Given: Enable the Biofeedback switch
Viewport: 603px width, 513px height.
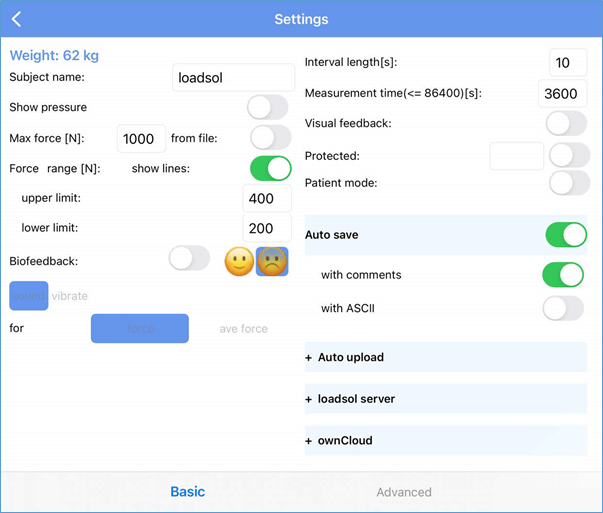Looking at the screenshot, I should 189,258.
